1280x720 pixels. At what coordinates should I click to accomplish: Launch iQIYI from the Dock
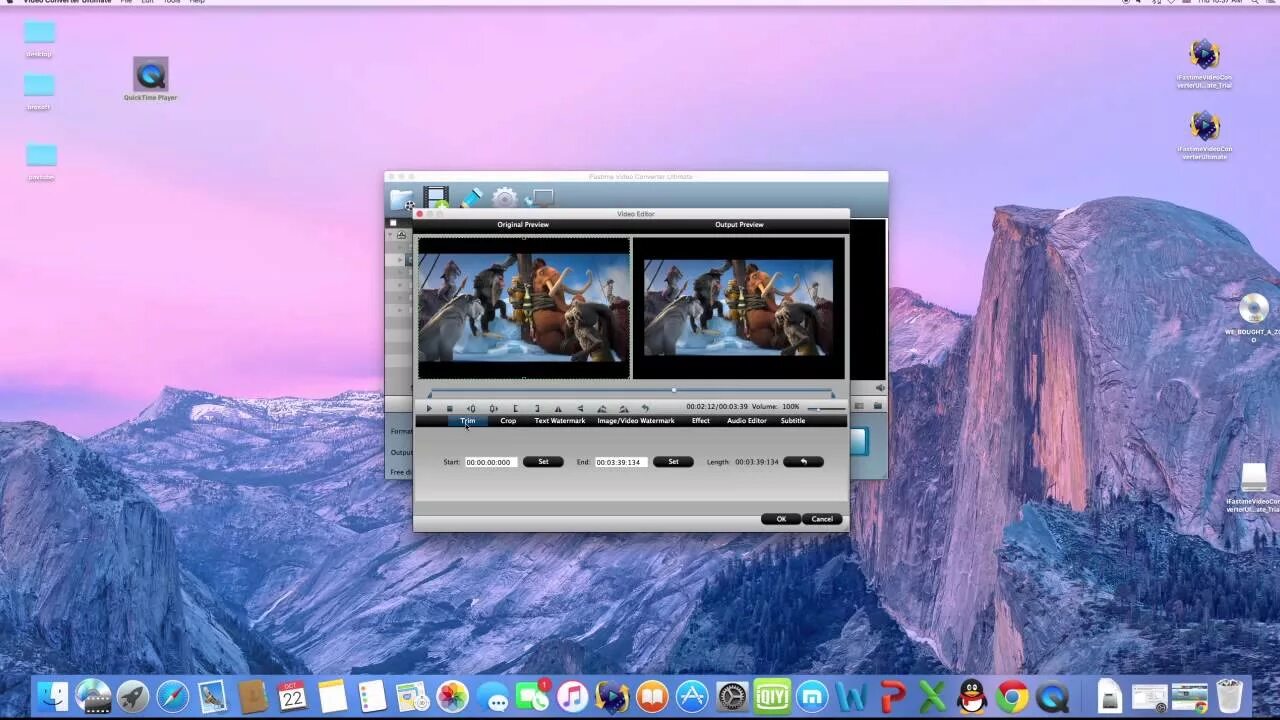[772, 696]
